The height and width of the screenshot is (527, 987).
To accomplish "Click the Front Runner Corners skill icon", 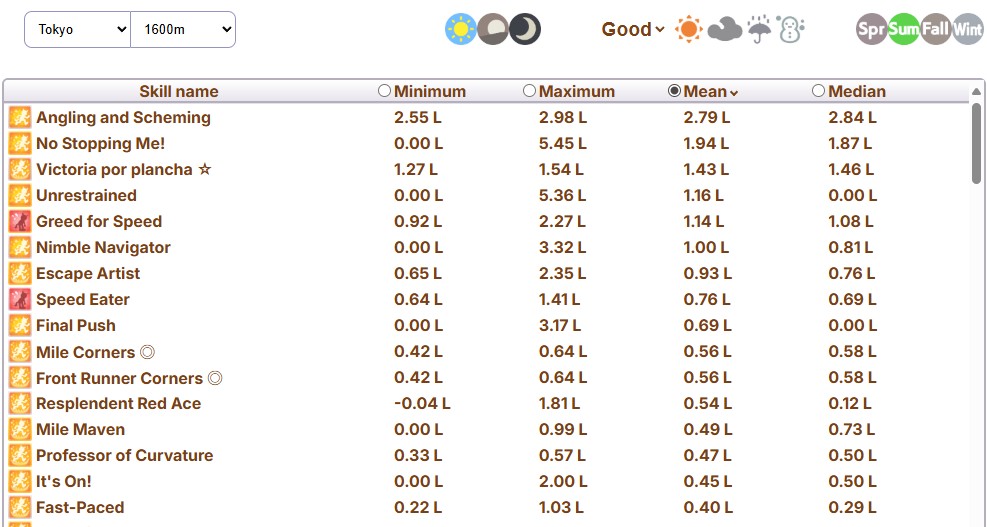I will tap(20, 378).
